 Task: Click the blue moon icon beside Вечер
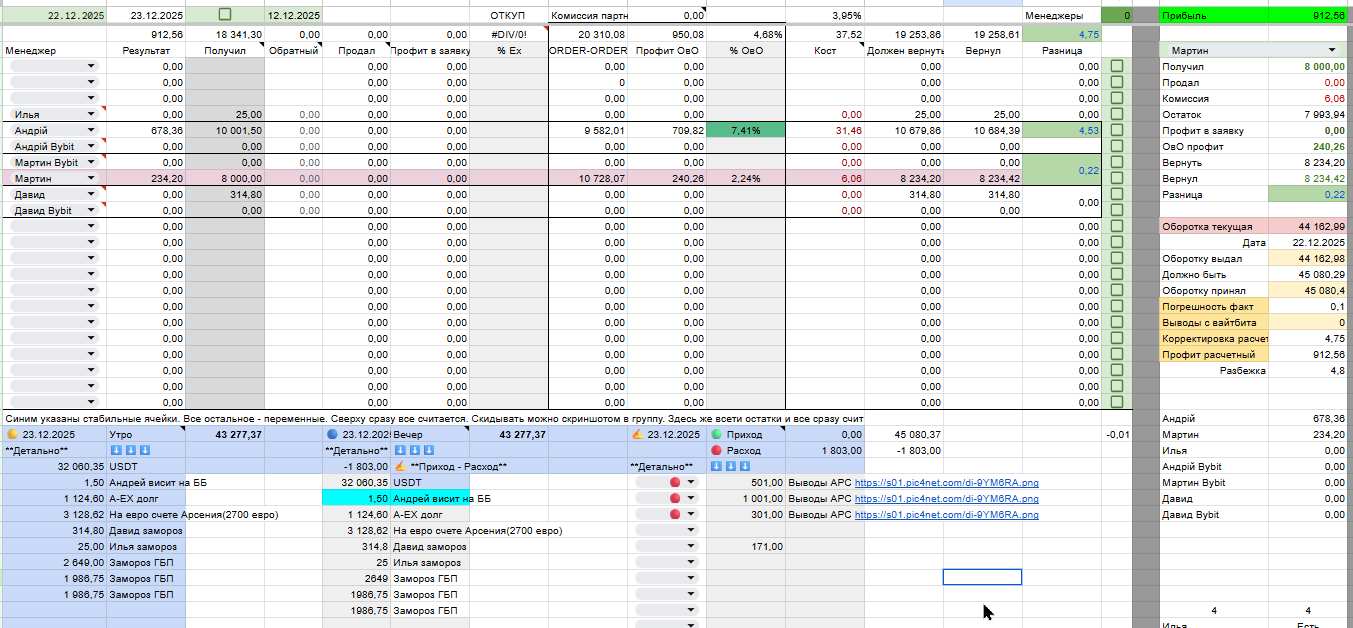click(x=332, y=435)
